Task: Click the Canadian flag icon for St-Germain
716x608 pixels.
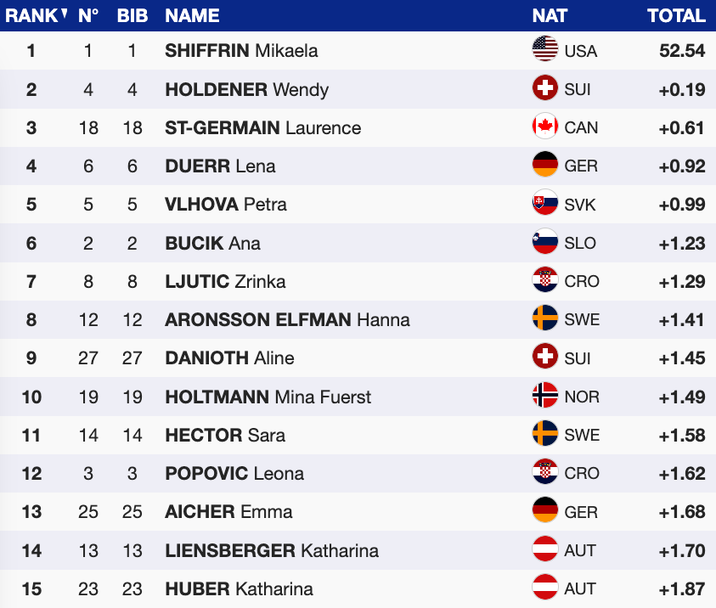Action: pos(545,127)
